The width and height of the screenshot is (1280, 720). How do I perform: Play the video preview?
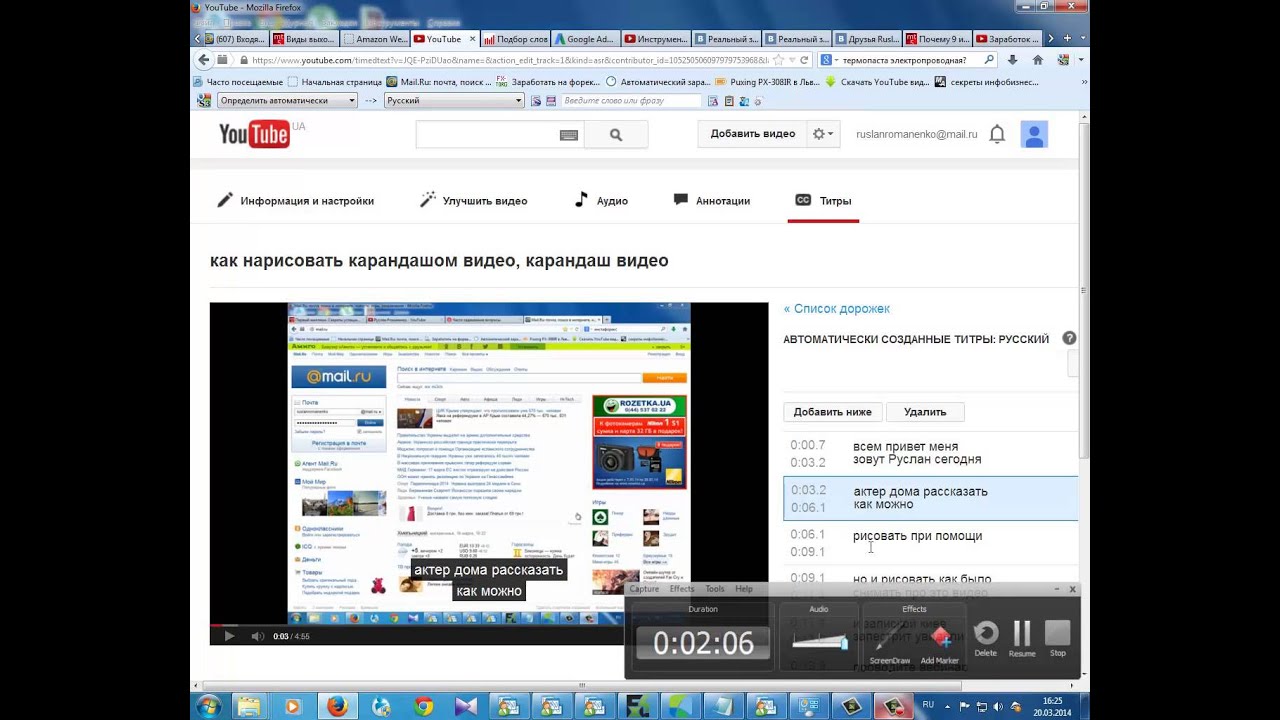tap(229, 636)
